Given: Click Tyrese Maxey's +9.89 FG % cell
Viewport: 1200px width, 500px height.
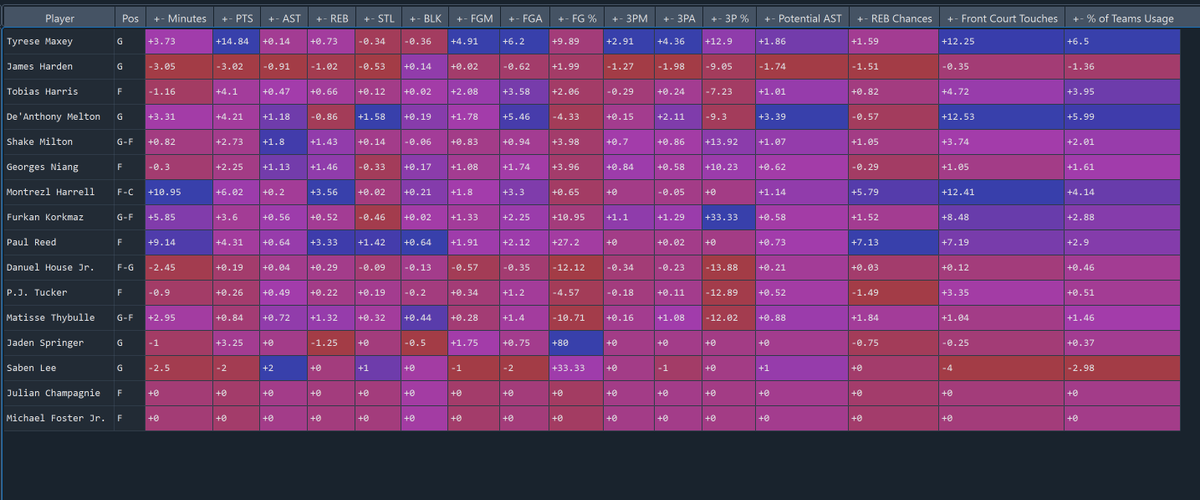Looking at the screenshot, I should [x=578, y=41].
